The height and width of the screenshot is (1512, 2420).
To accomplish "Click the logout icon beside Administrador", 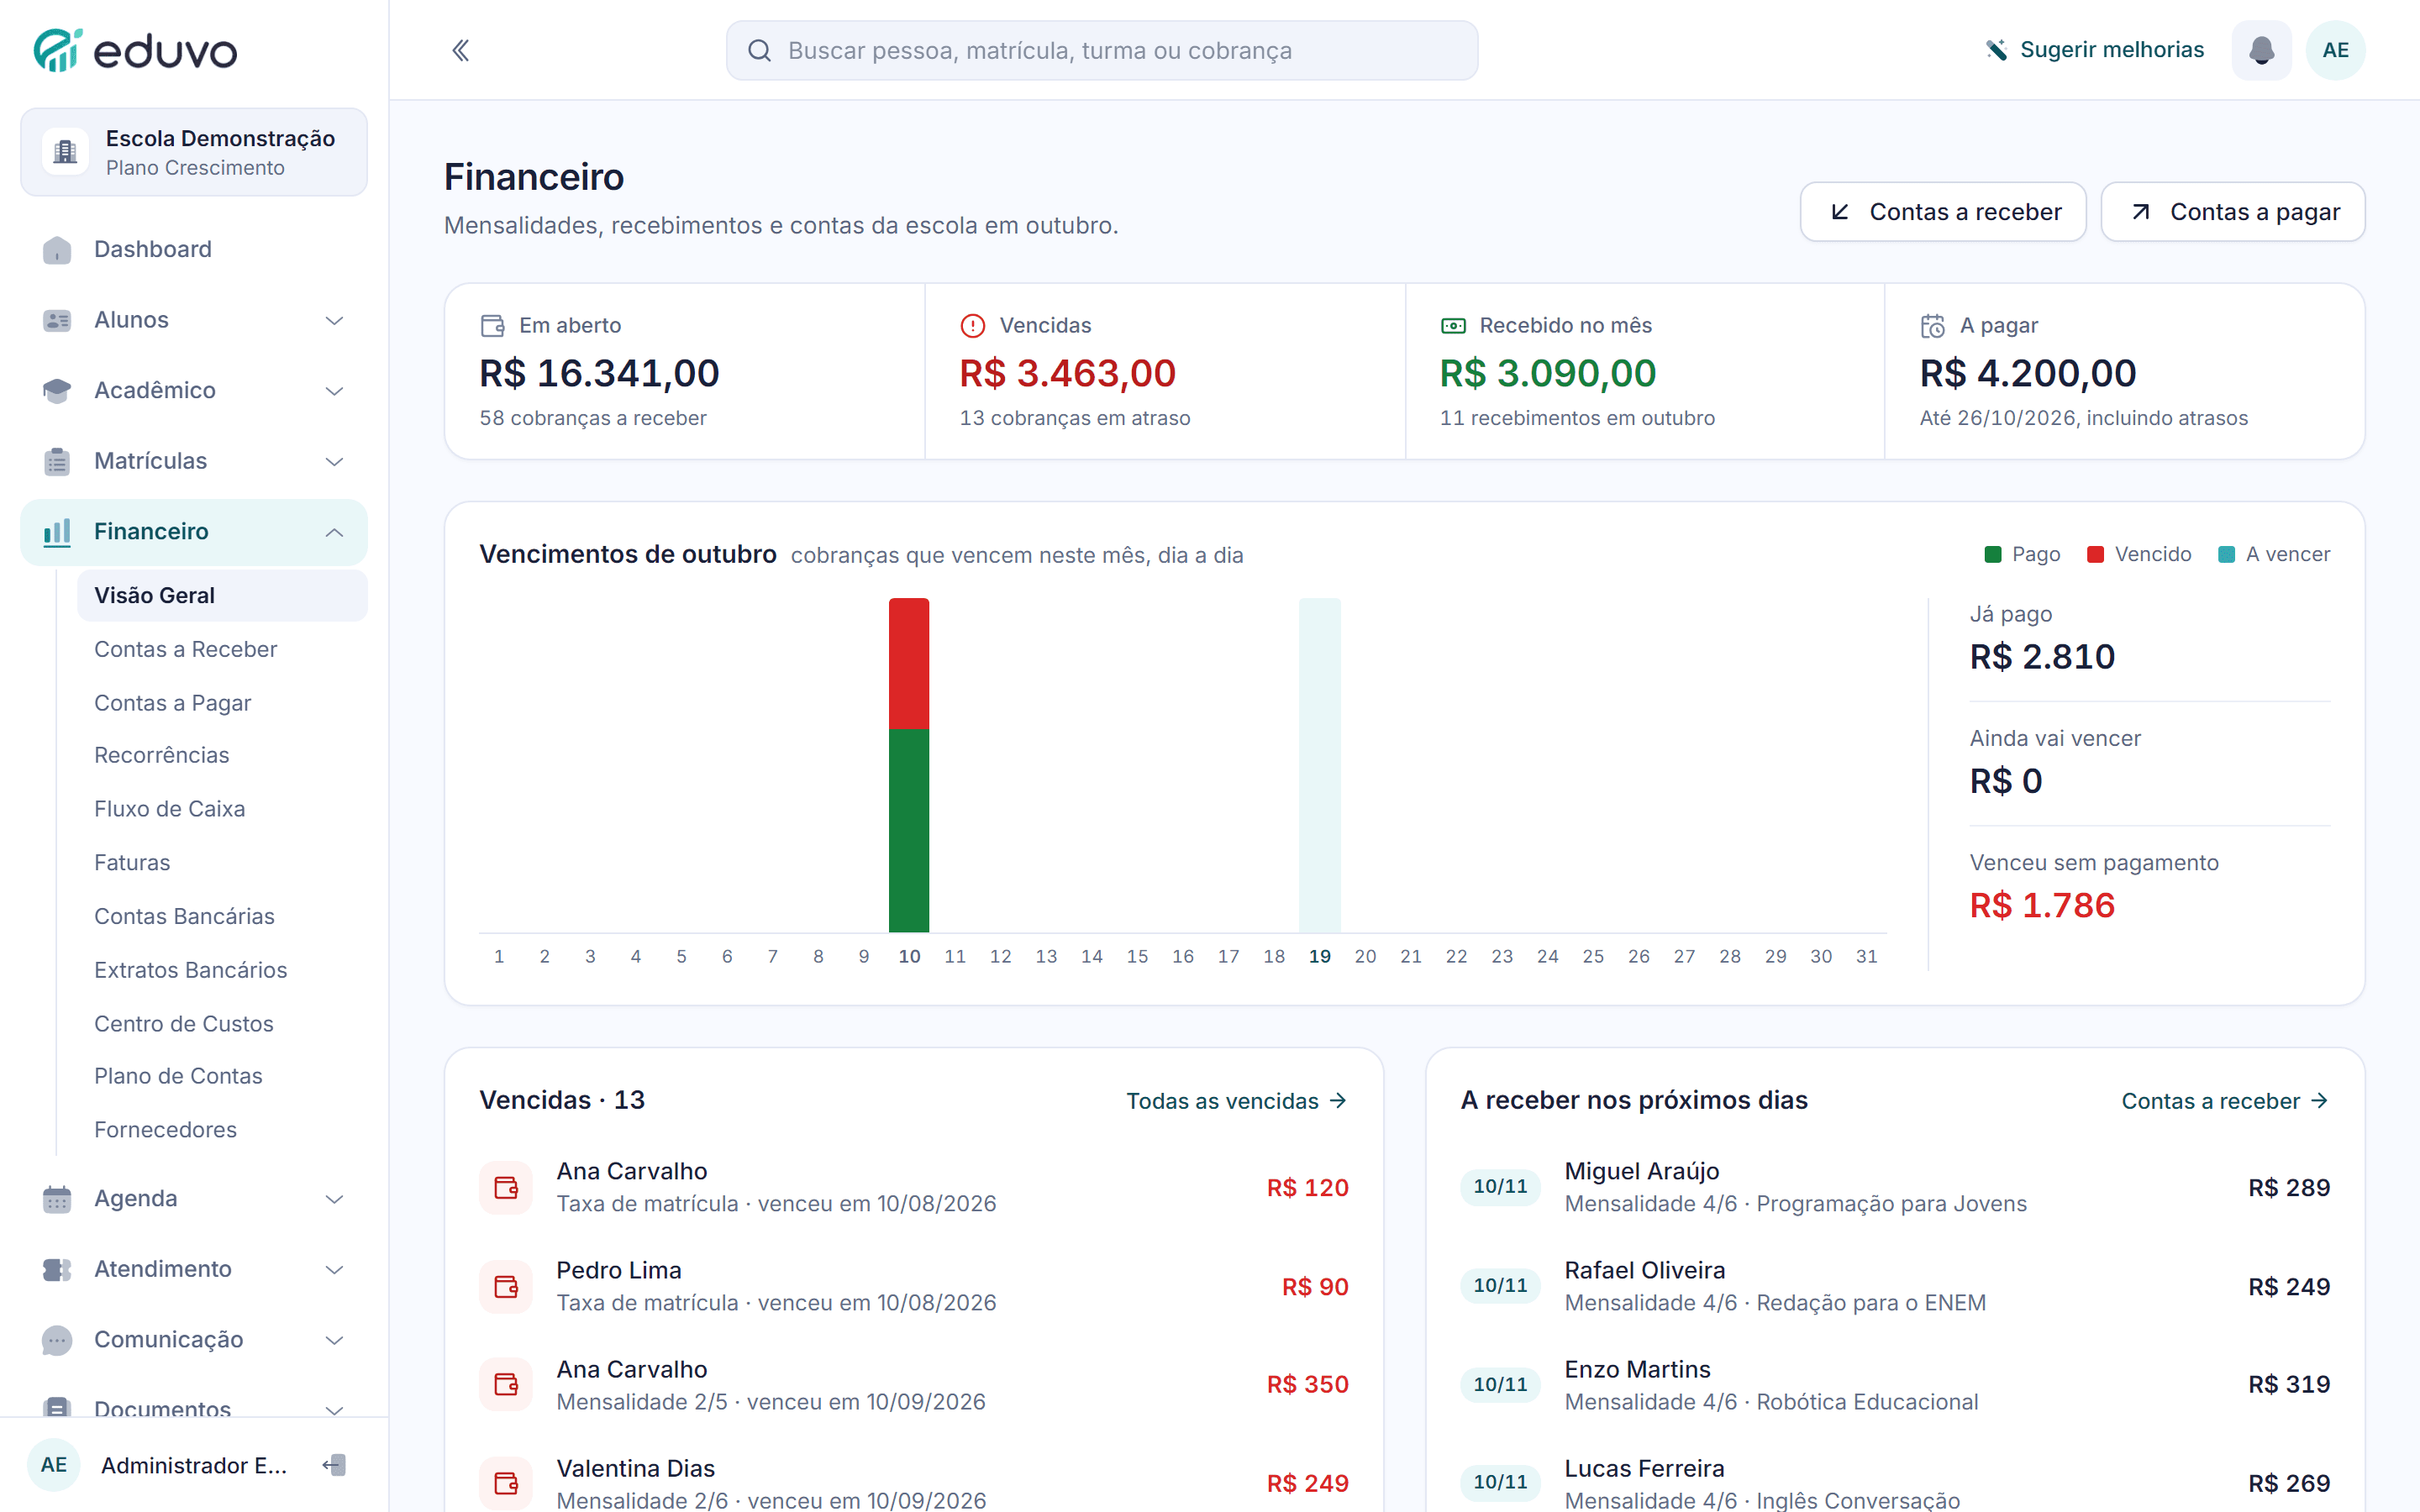I will (334, 1465).
